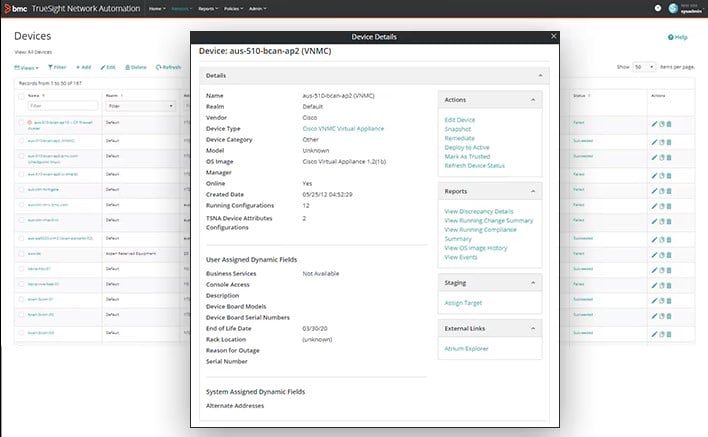Sort by the Name column arrow
Image resolution: width=708 pixels, height=437 pixels.
pyautogui.click(x=43, y=96)
